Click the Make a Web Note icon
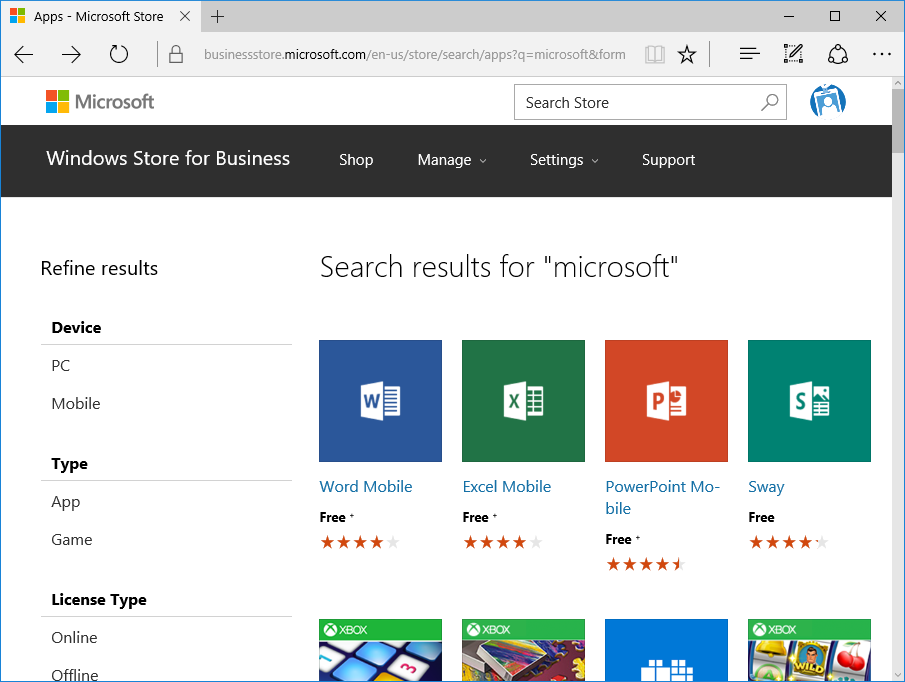The height and width of the screenshot is (682, 905). tap(793, 54)
